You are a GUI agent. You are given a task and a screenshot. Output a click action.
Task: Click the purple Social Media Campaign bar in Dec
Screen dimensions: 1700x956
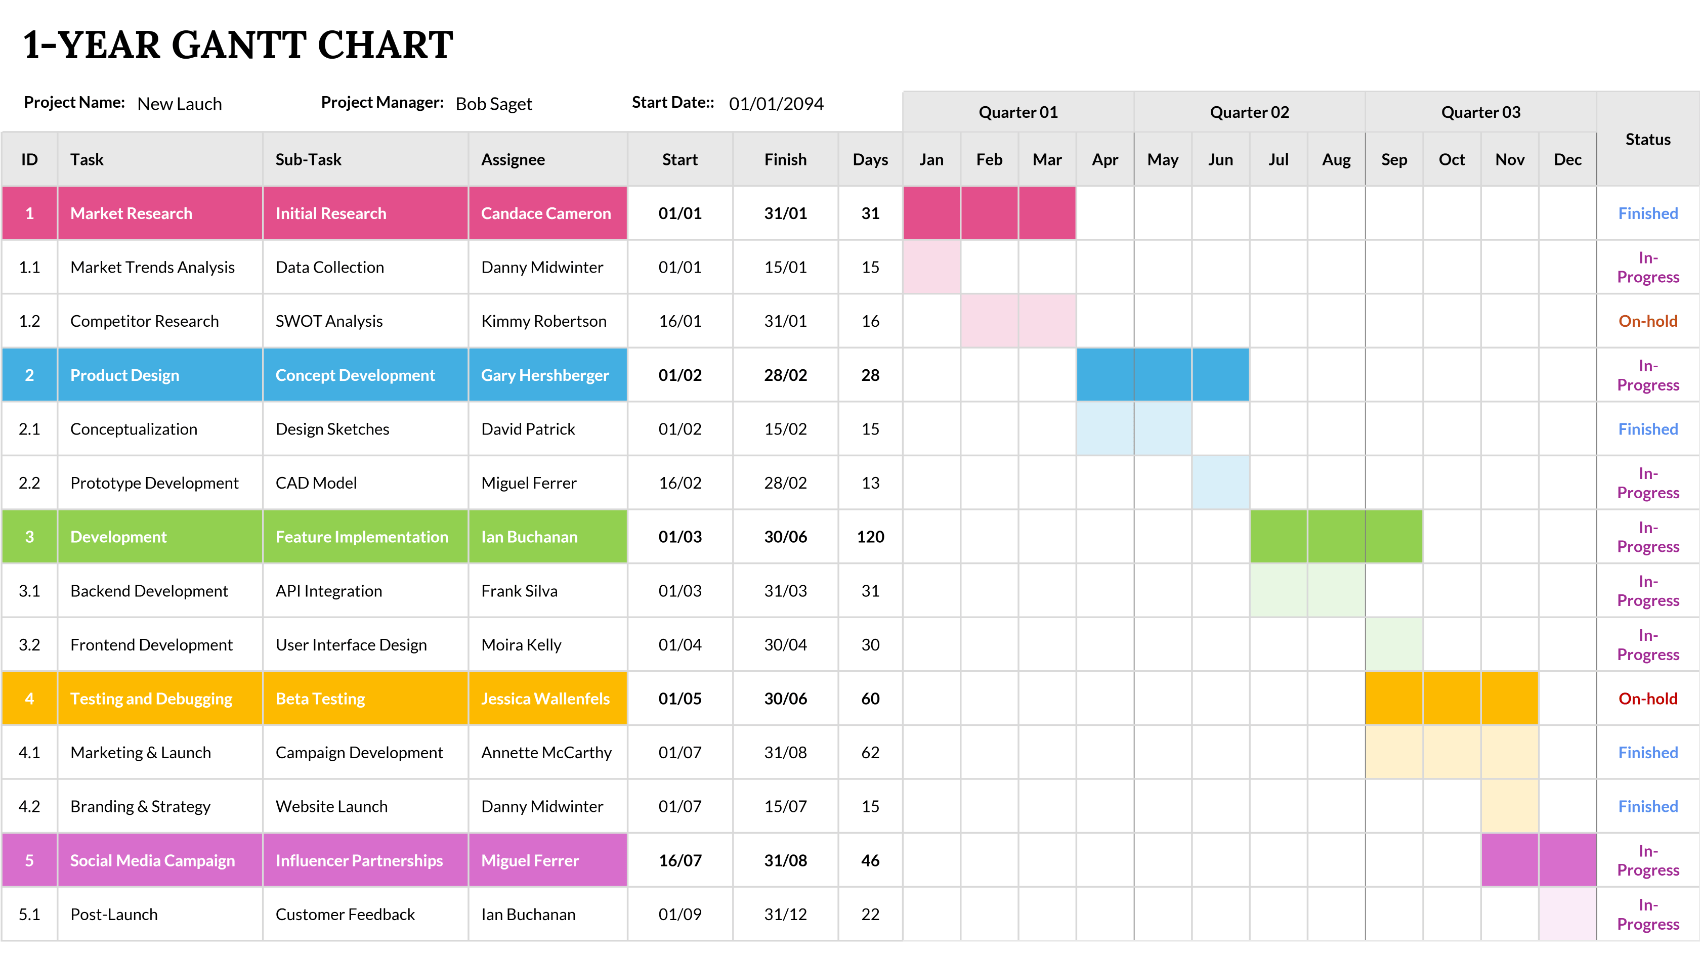click(1567, 861)
